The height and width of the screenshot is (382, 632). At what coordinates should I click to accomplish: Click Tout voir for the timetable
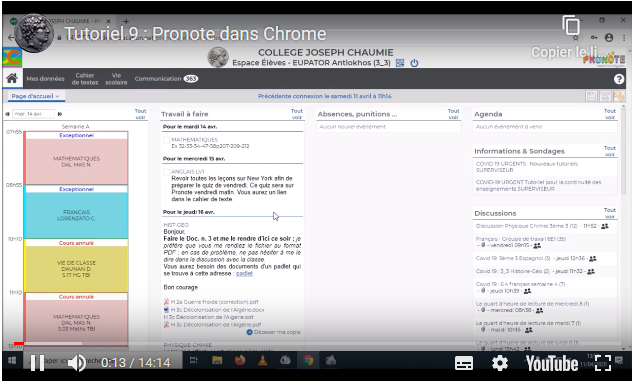141,114
